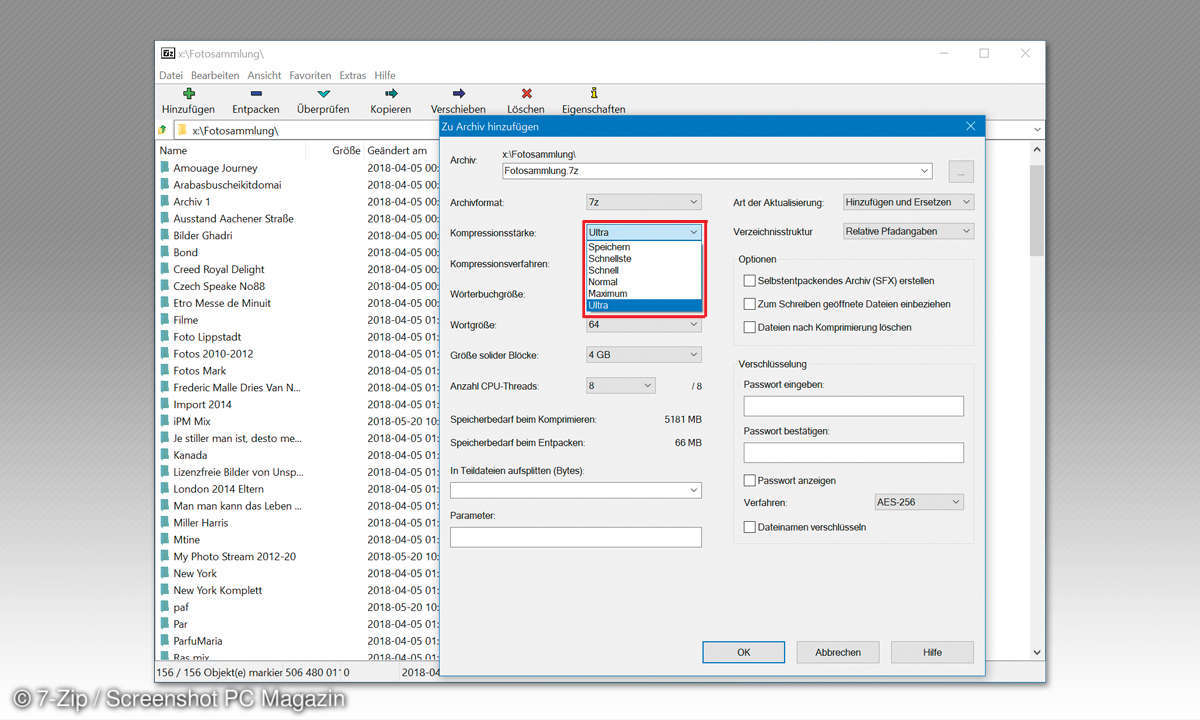Click the Hinzufügen add toolbar icon
The height and width of the screenshot is (720, 1200).
(189, 93)
